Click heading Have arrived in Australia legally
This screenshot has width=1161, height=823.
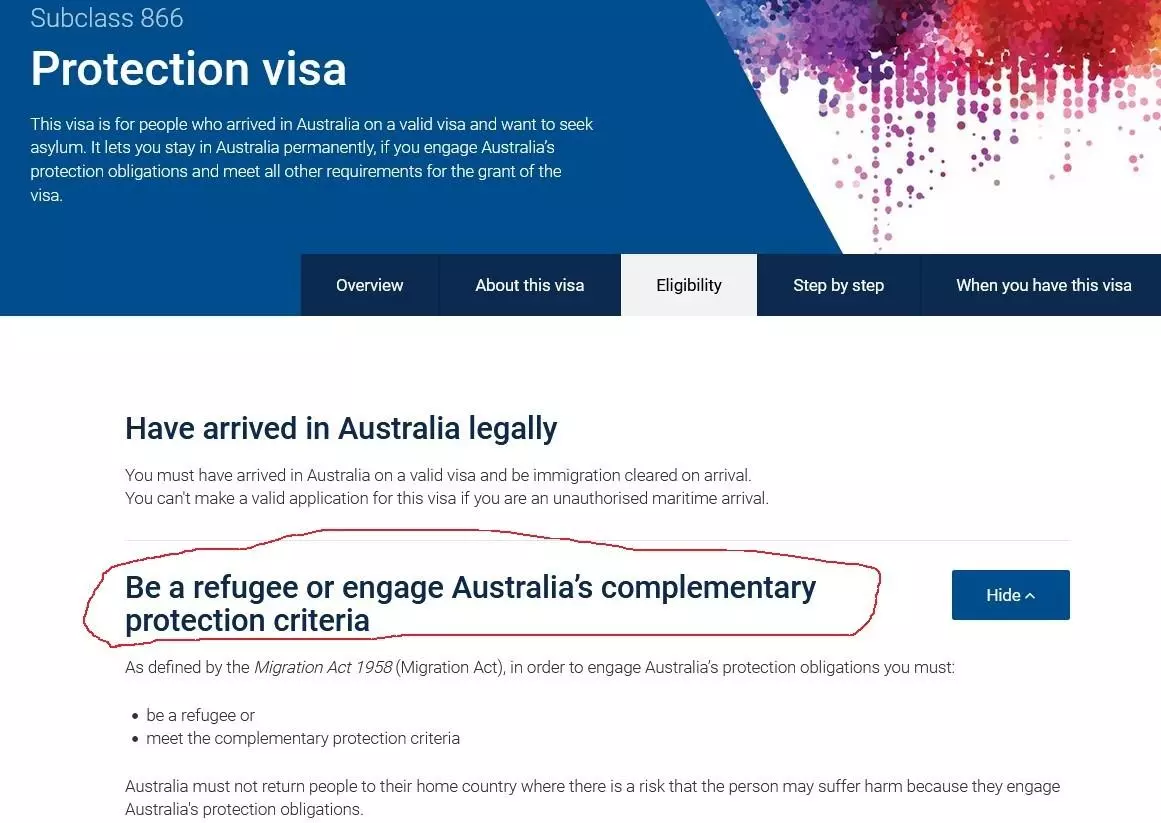(x=341, y=429)
